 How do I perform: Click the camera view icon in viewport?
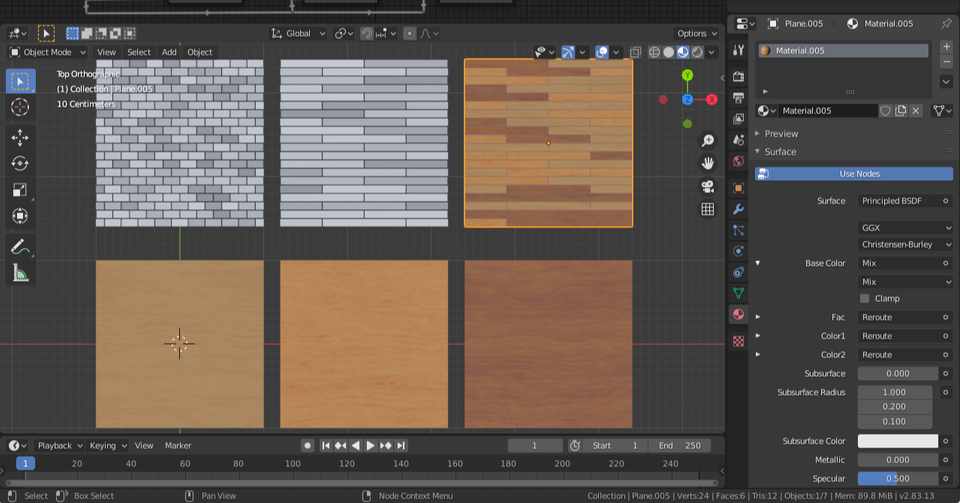[x=707, y=186]
